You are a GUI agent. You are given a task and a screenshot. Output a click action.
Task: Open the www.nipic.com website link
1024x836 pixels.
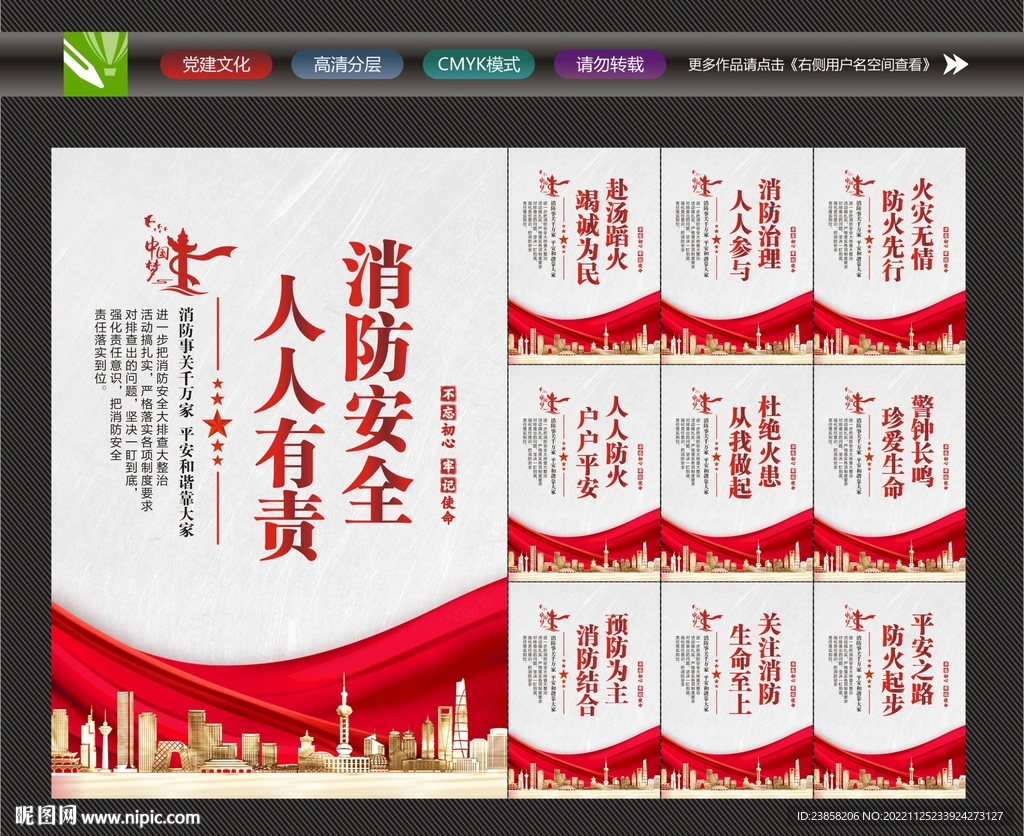[140, 817]
